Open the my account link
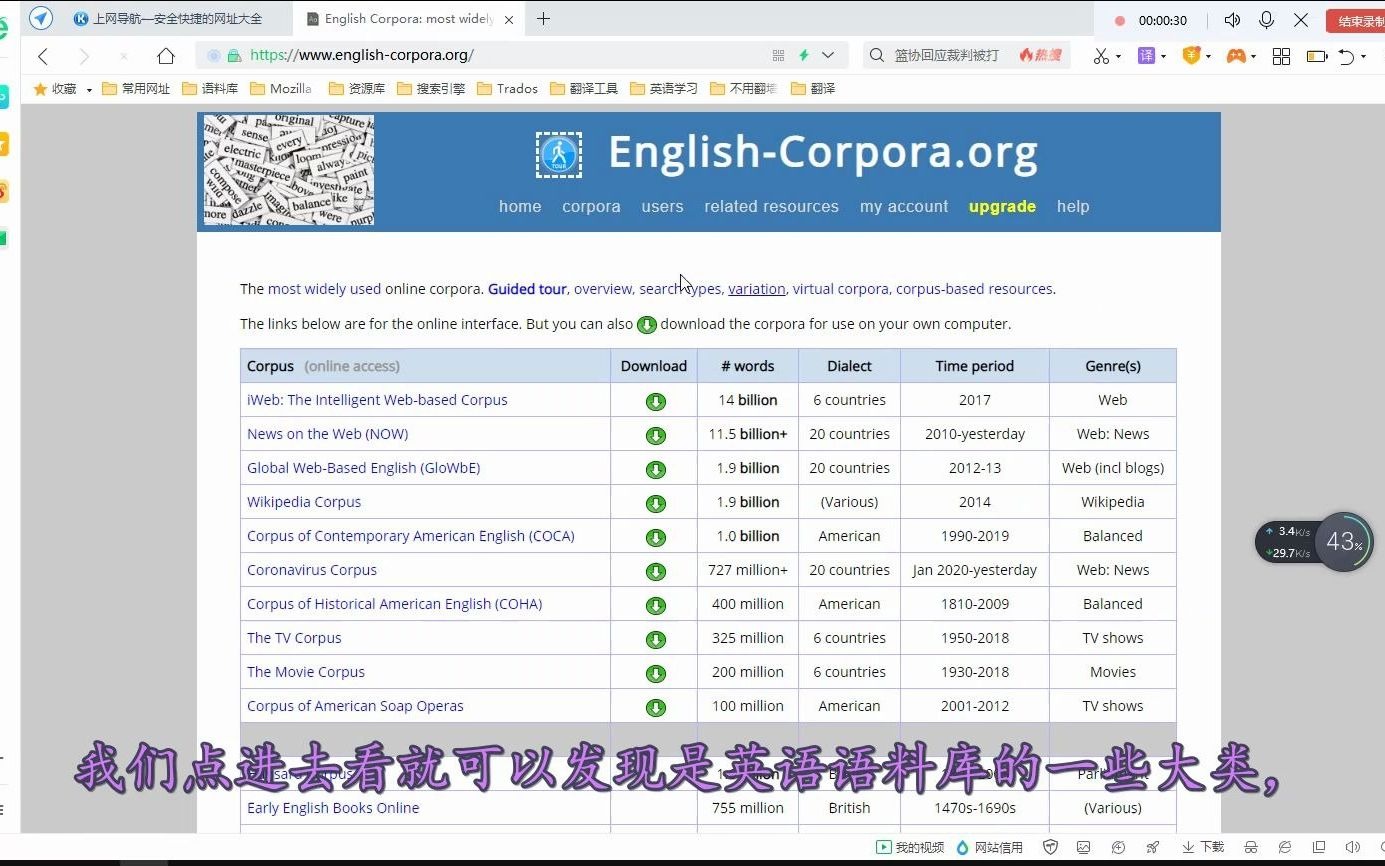The height and width of the screenshot is (866, 1385). tap(904, 206)
